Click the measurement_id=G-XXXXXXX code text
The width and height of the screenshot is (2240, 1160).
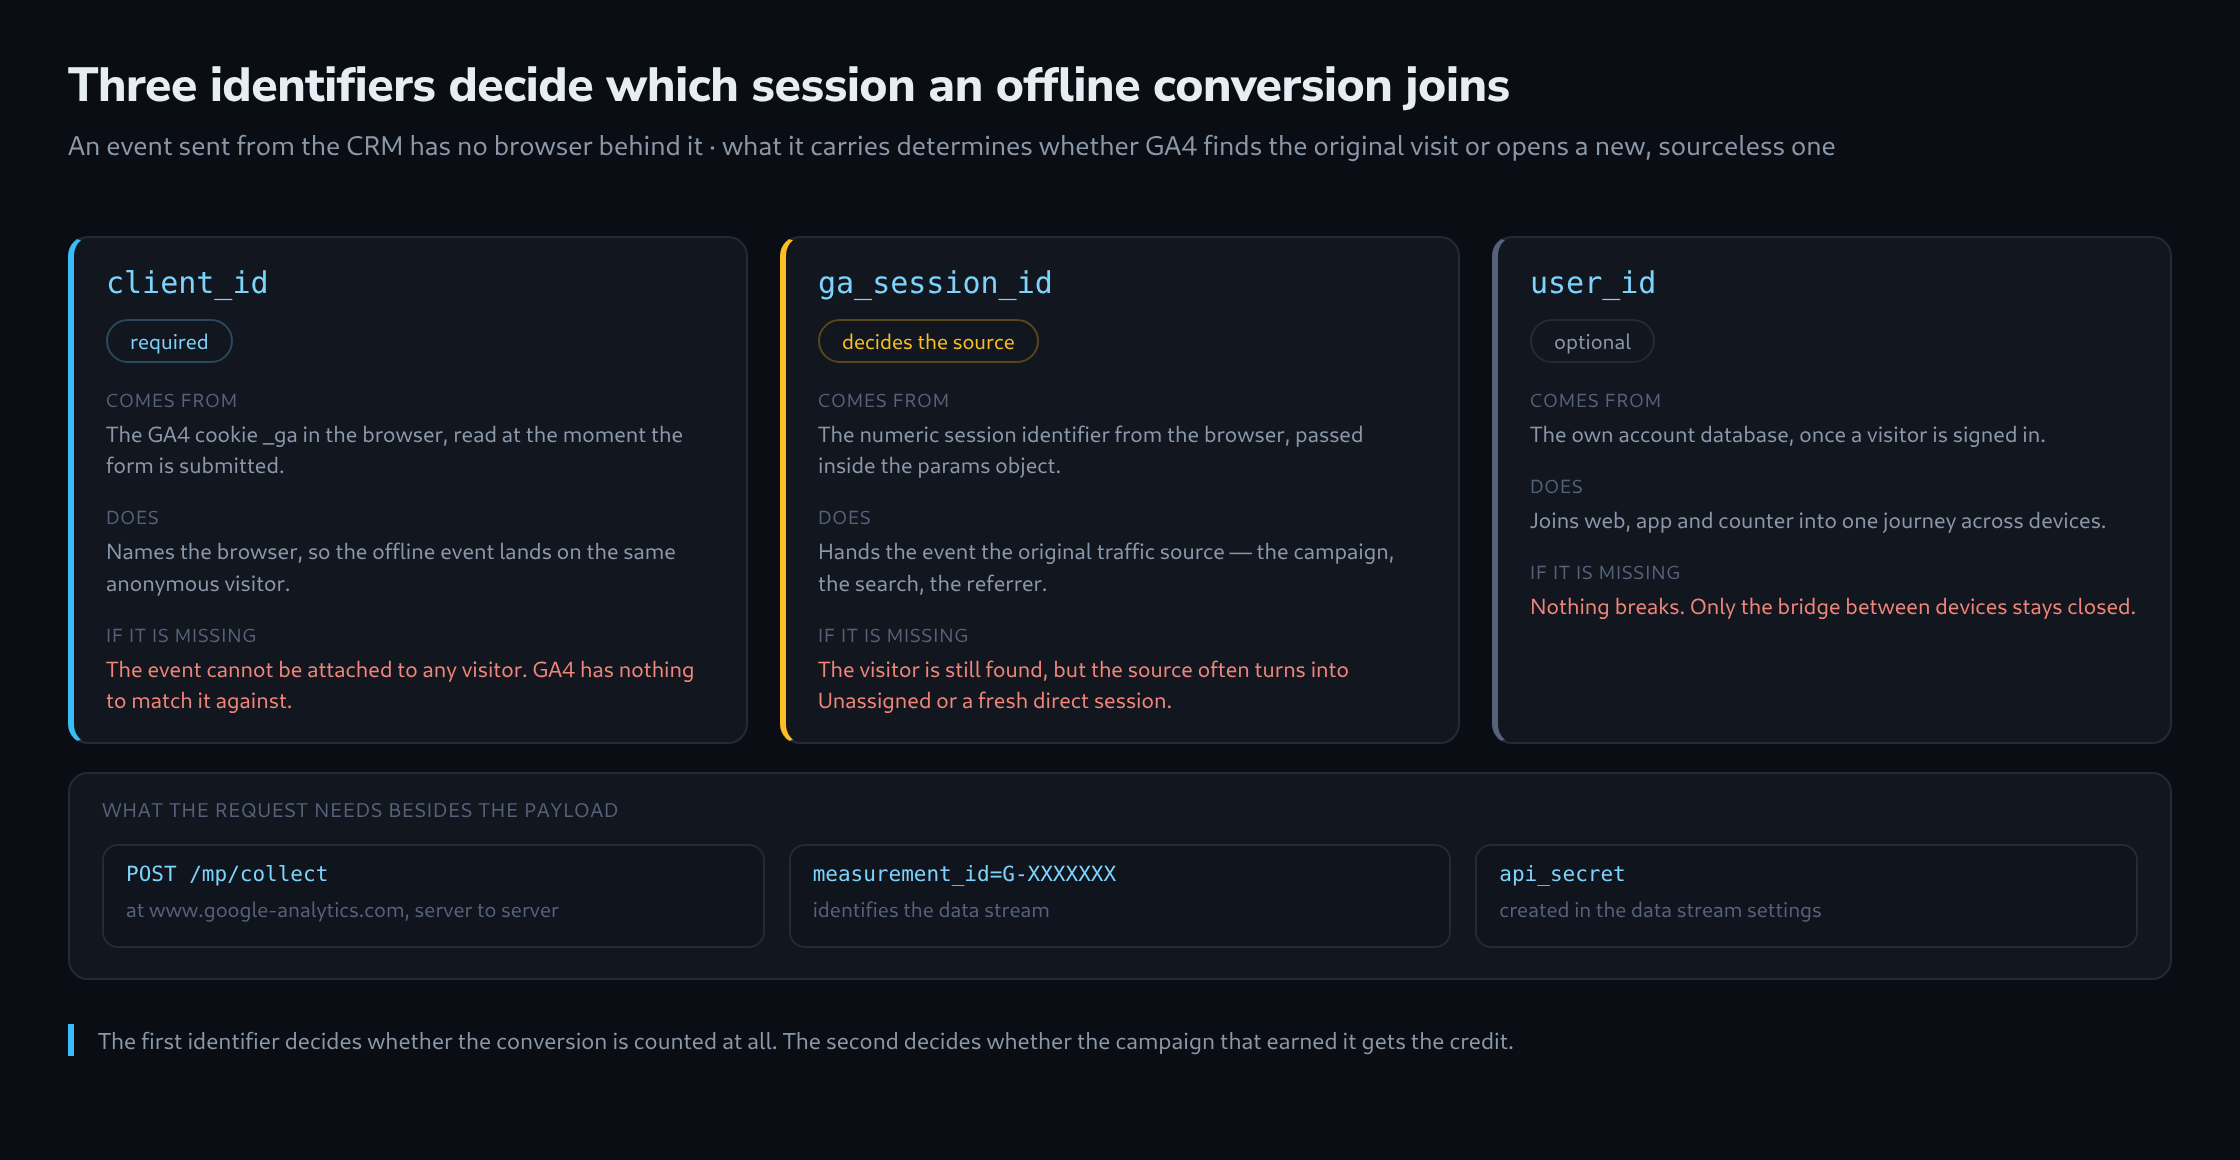[x=964, y=874]
